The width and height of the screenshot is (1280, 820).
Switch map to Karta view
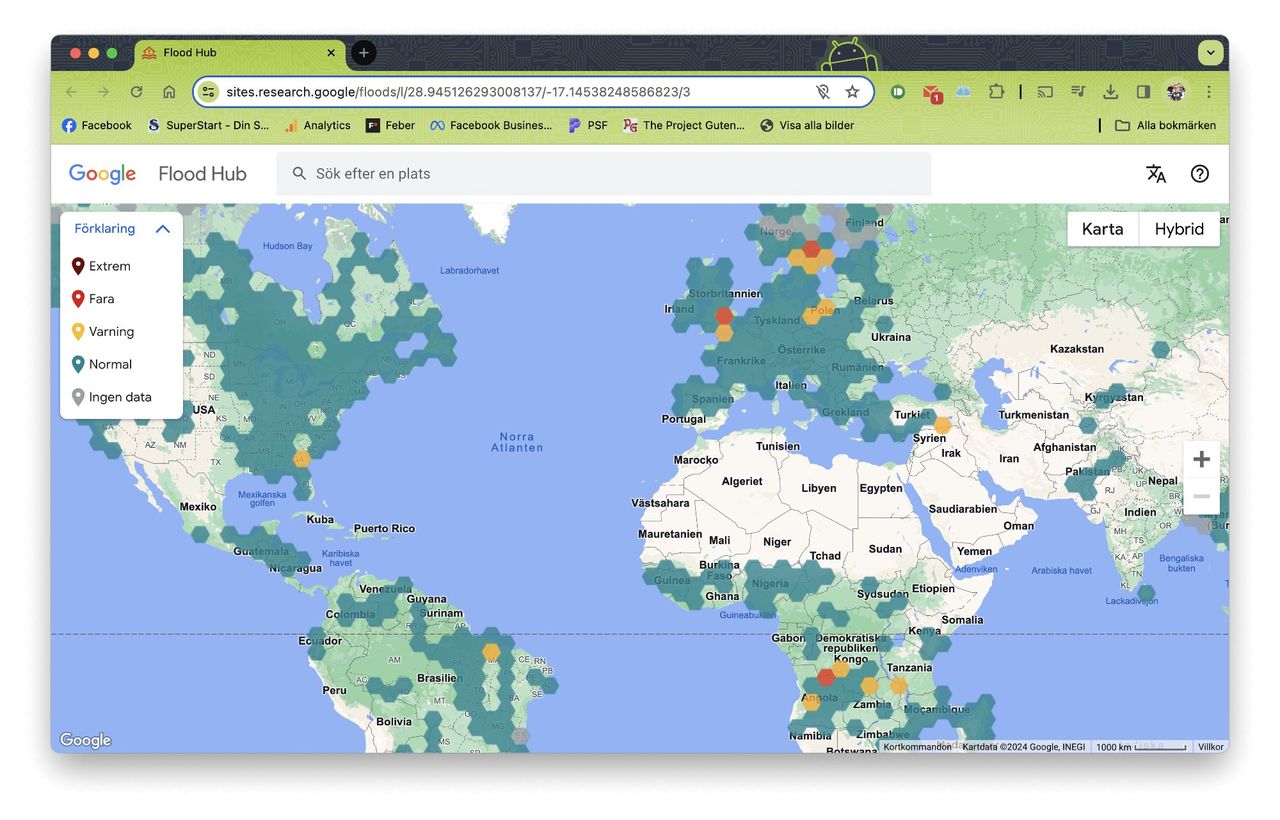pyautogui.click(x=1102, y=229)
